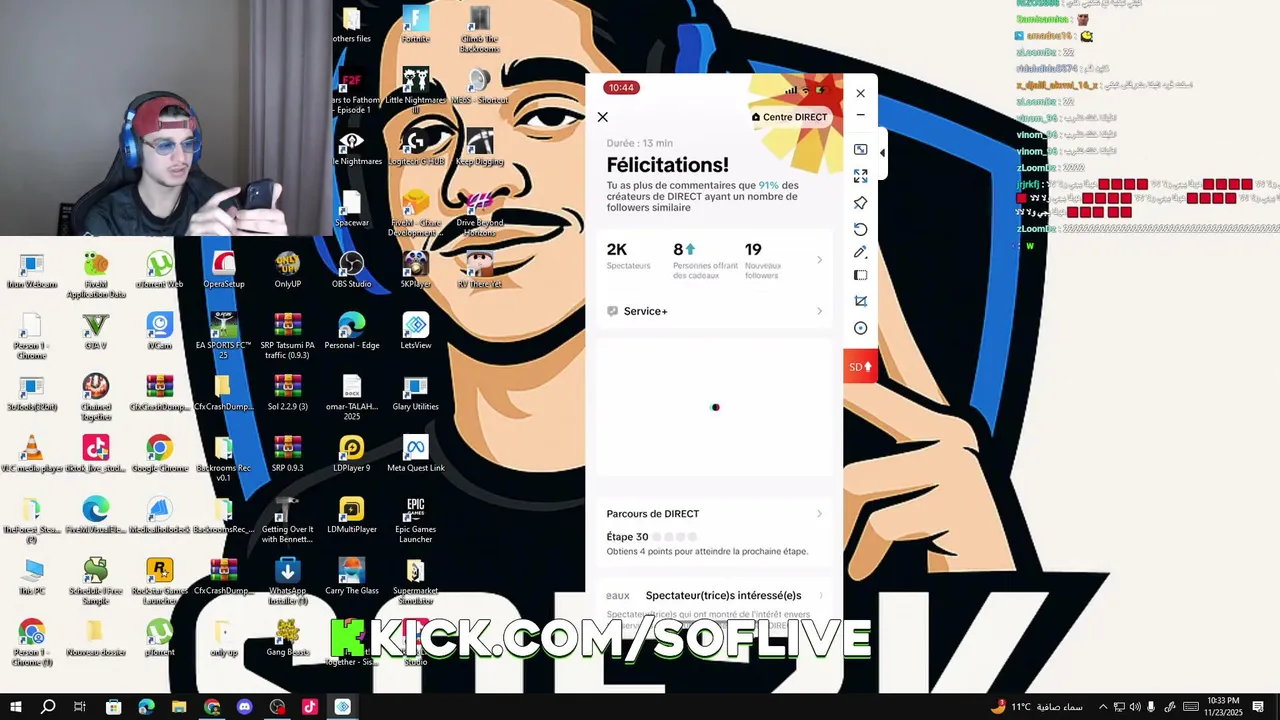Expand the Spectateurs intéressés chevron
The width and height of the screenshot is (1280, 720).
[x=821, y=595]
